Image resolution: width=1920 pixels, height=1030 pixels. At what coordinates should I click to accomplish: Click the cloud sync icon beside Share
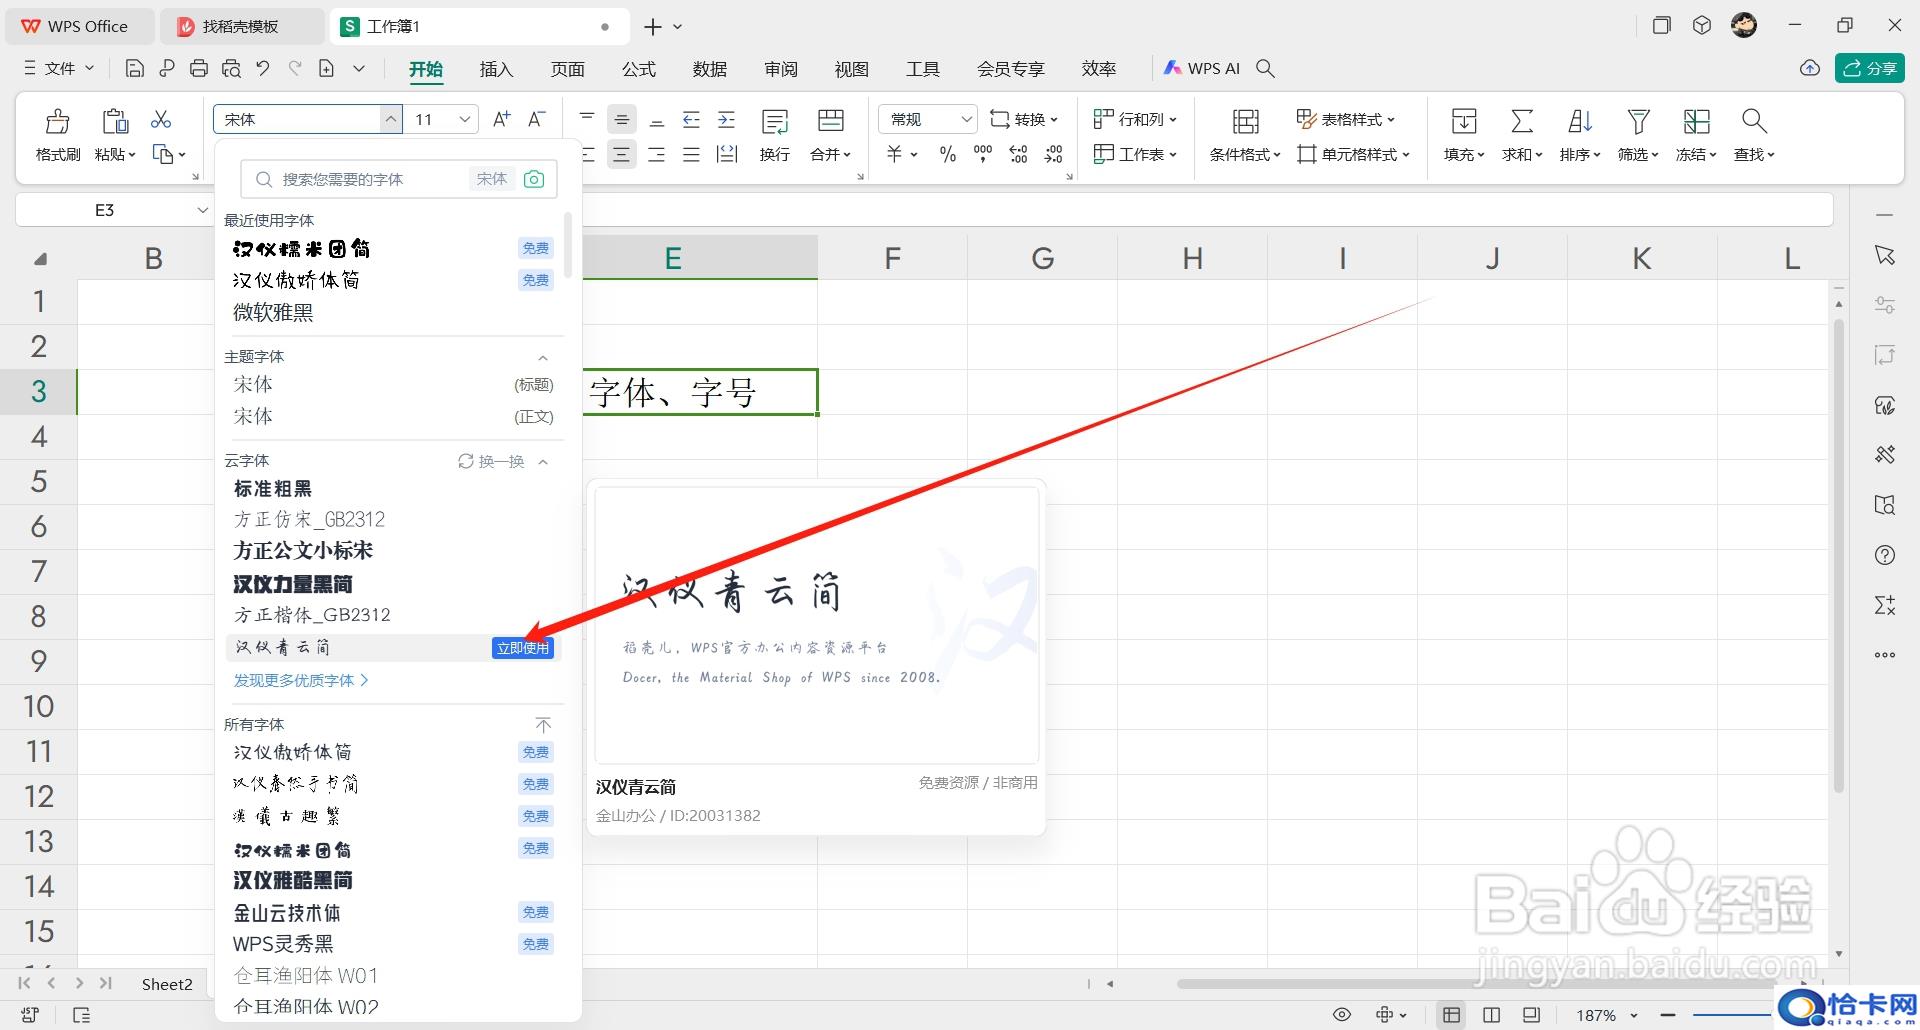click(x=1810, y=68)
